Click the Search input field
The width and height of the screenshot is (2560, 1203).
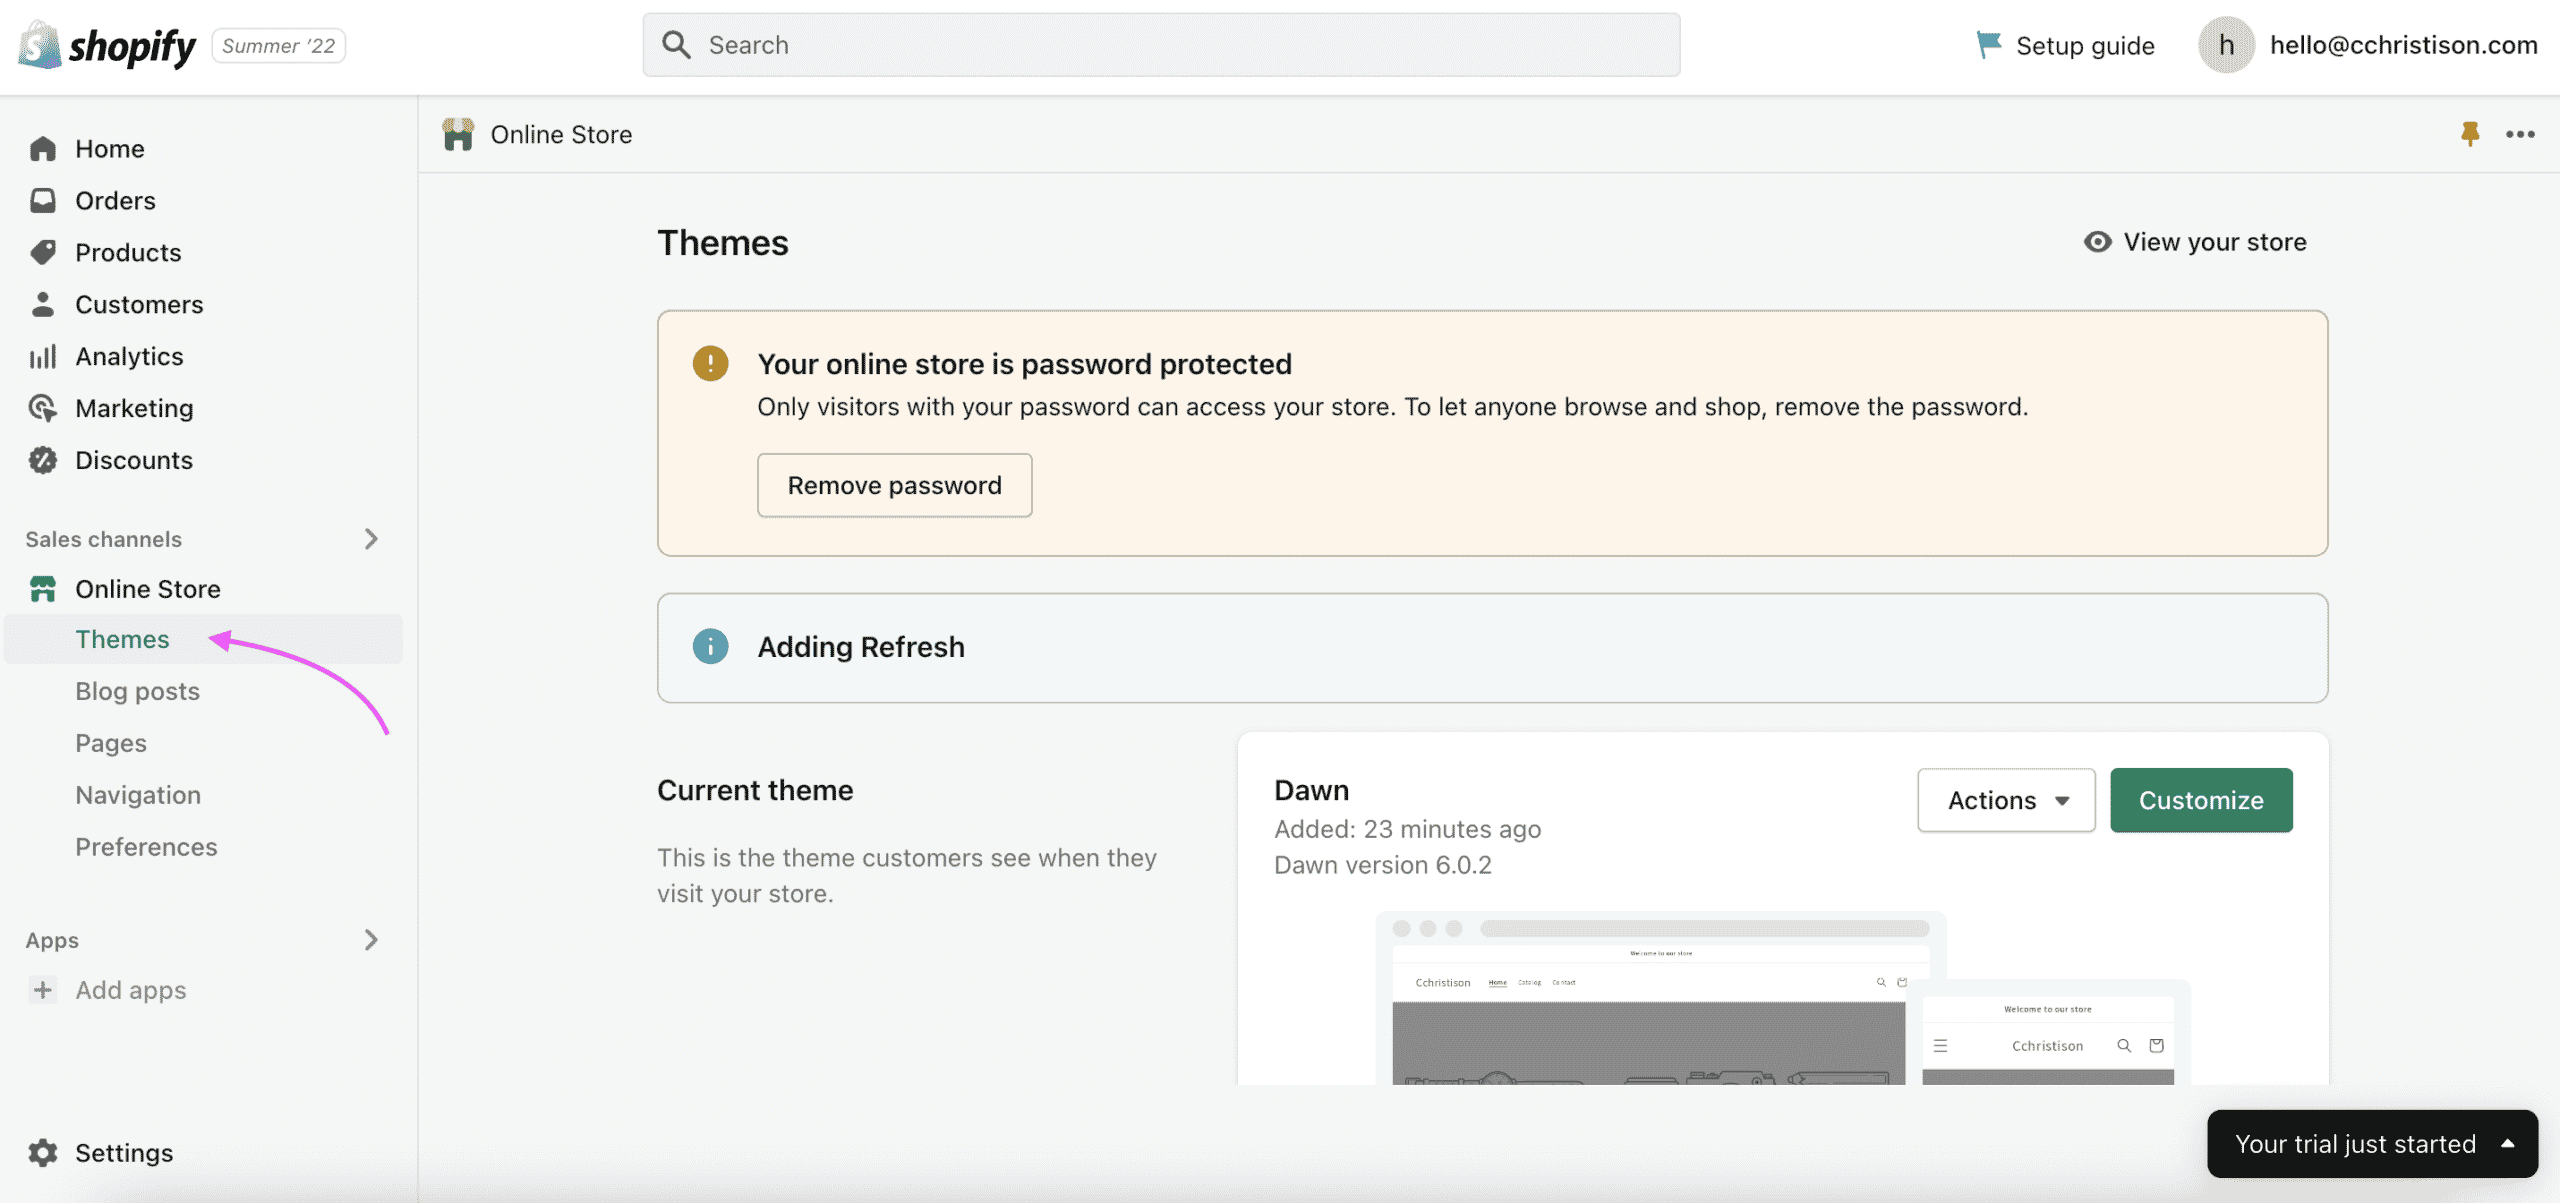point(1160,45)
